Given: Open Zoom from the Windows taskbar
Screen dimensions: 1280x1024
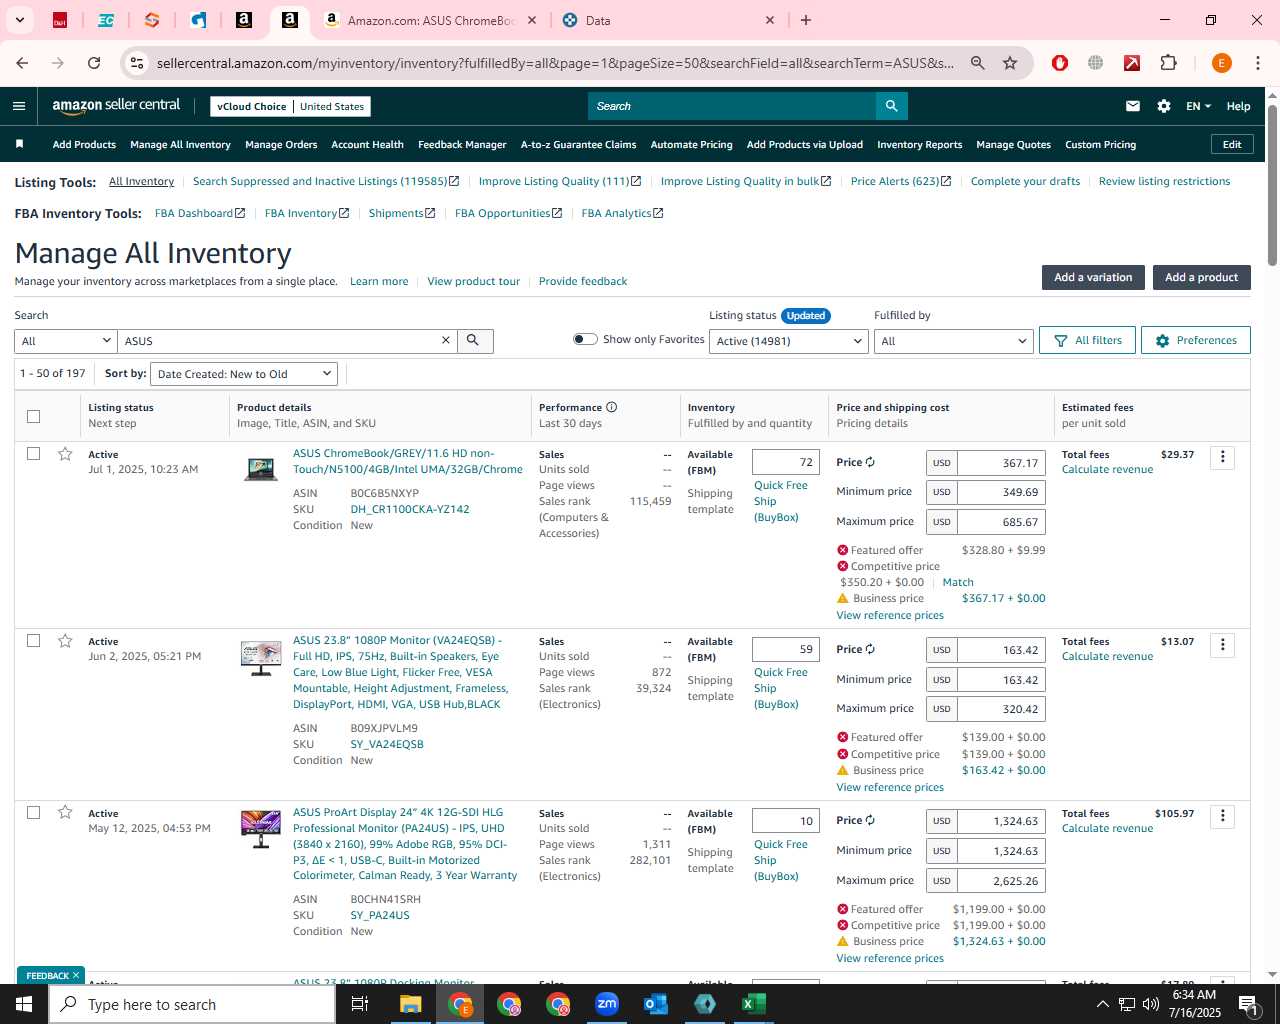Looking at the screenshot, I should (x=607, y=1004).
